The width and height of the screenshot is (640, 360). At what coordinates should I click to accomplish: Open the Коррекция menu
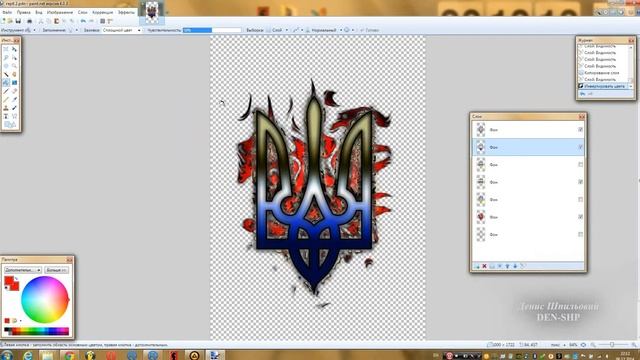coord(102,12)
